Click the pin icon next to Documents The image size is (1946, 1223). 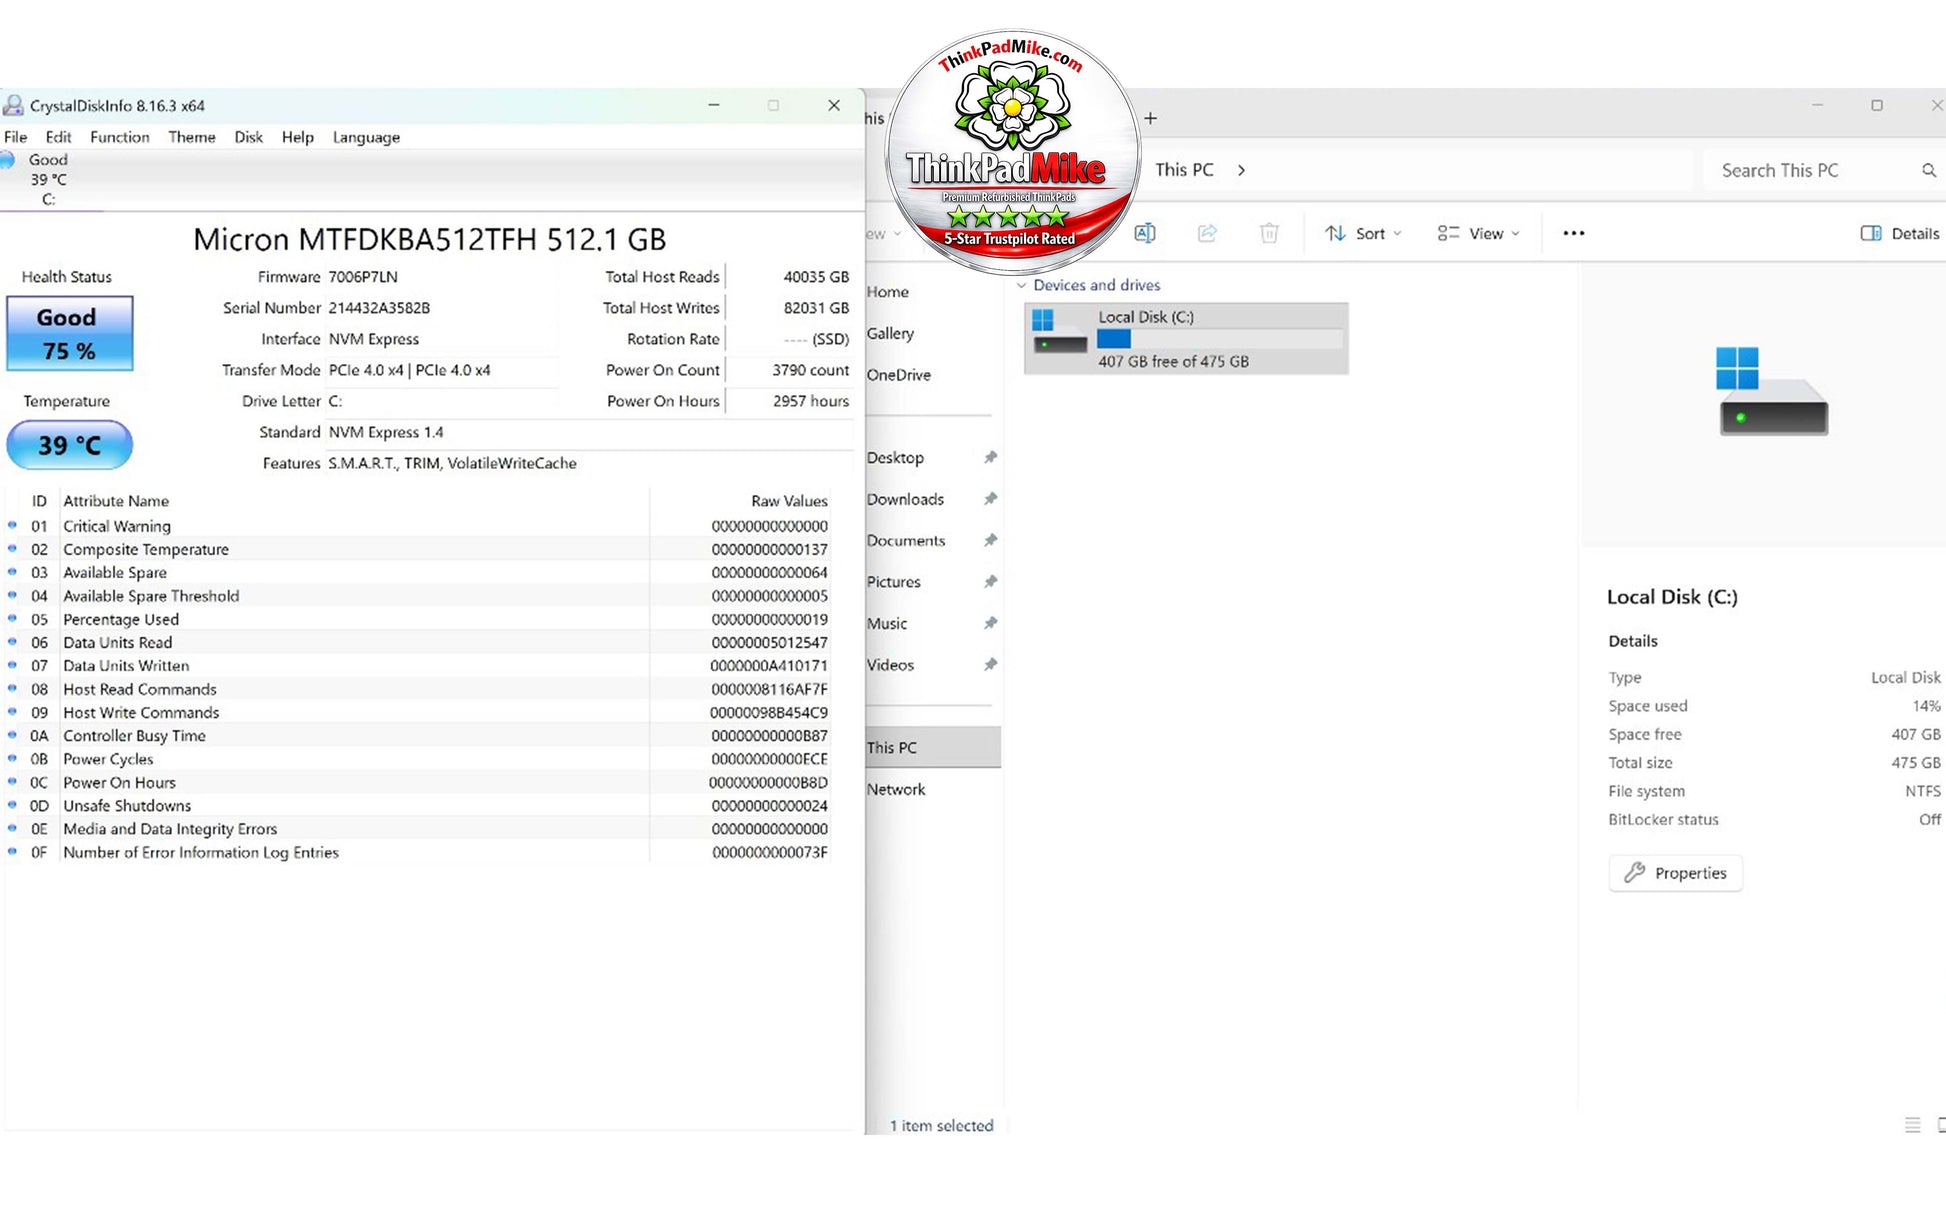coord(990,540)
